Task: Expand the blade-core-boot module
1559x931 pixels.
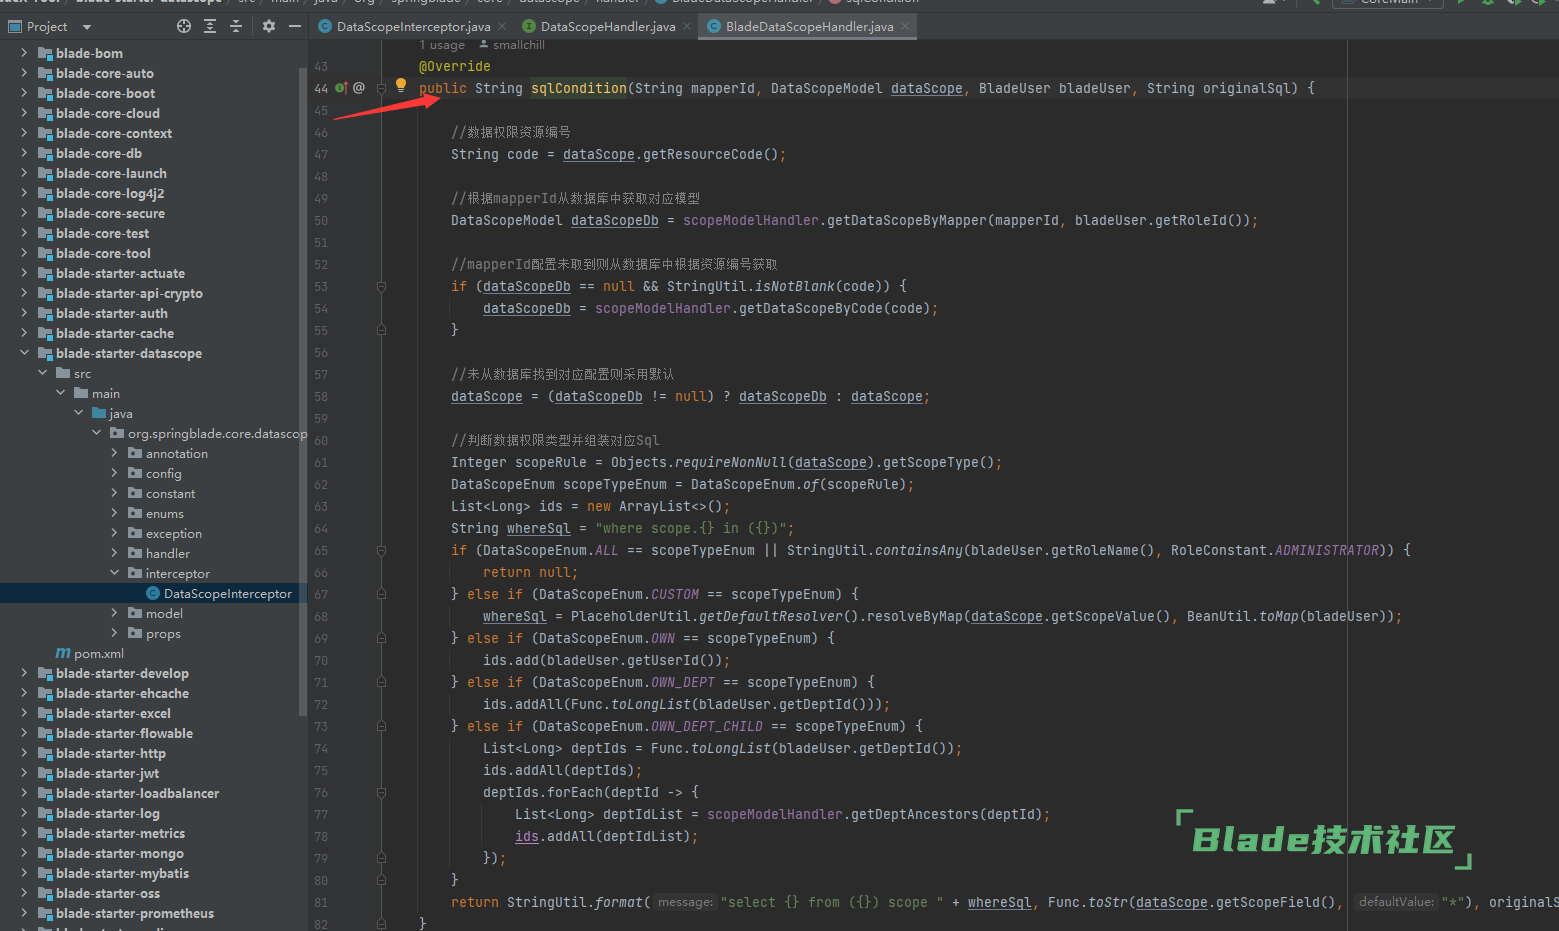Action: [24, 93]
